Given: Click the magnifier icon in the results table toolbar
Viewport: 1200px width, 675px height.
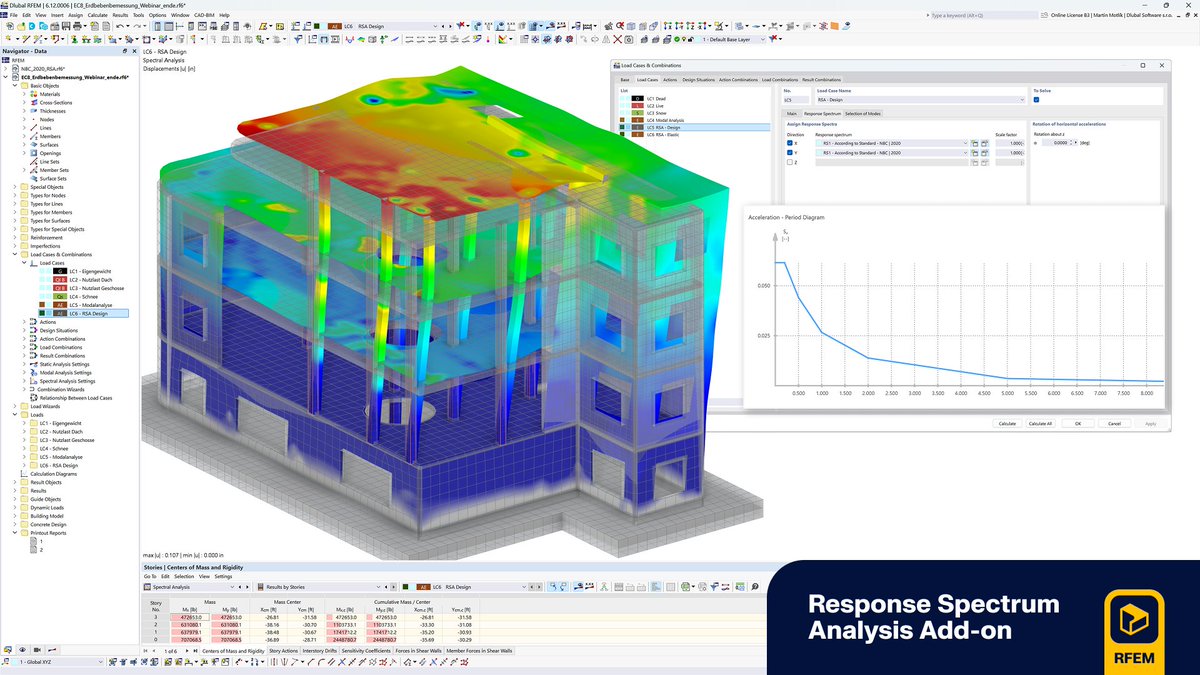Looking at the screenshot, I should coord(755,587).
